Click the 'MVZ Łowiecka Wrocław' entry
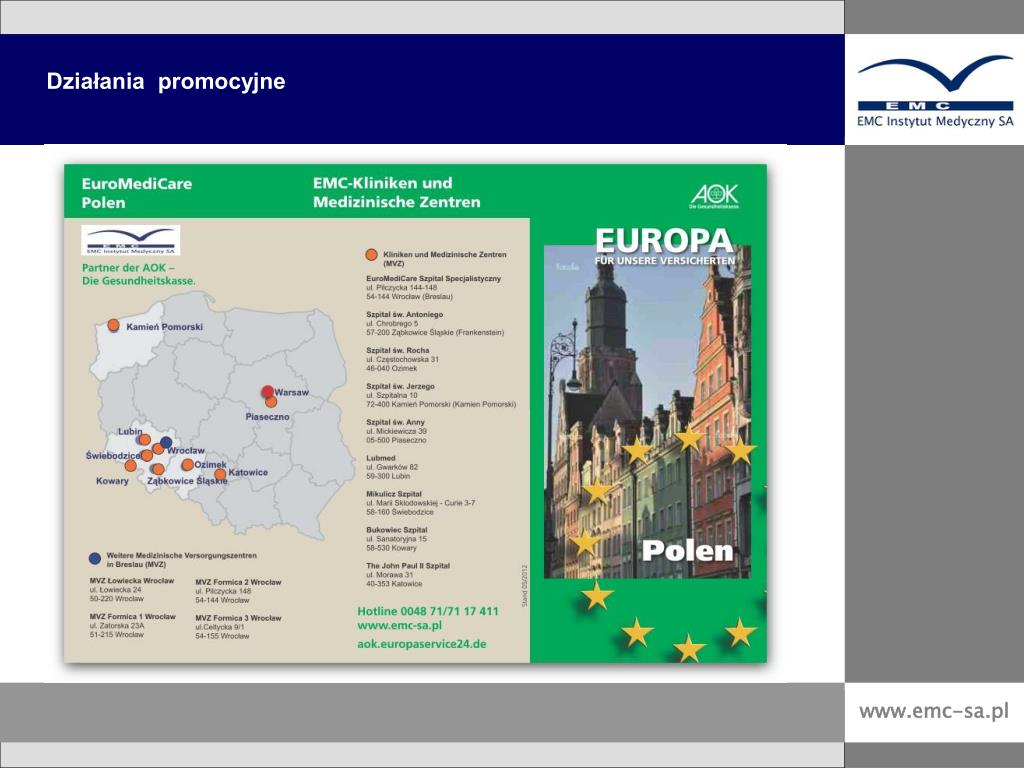 click(132, 589)
